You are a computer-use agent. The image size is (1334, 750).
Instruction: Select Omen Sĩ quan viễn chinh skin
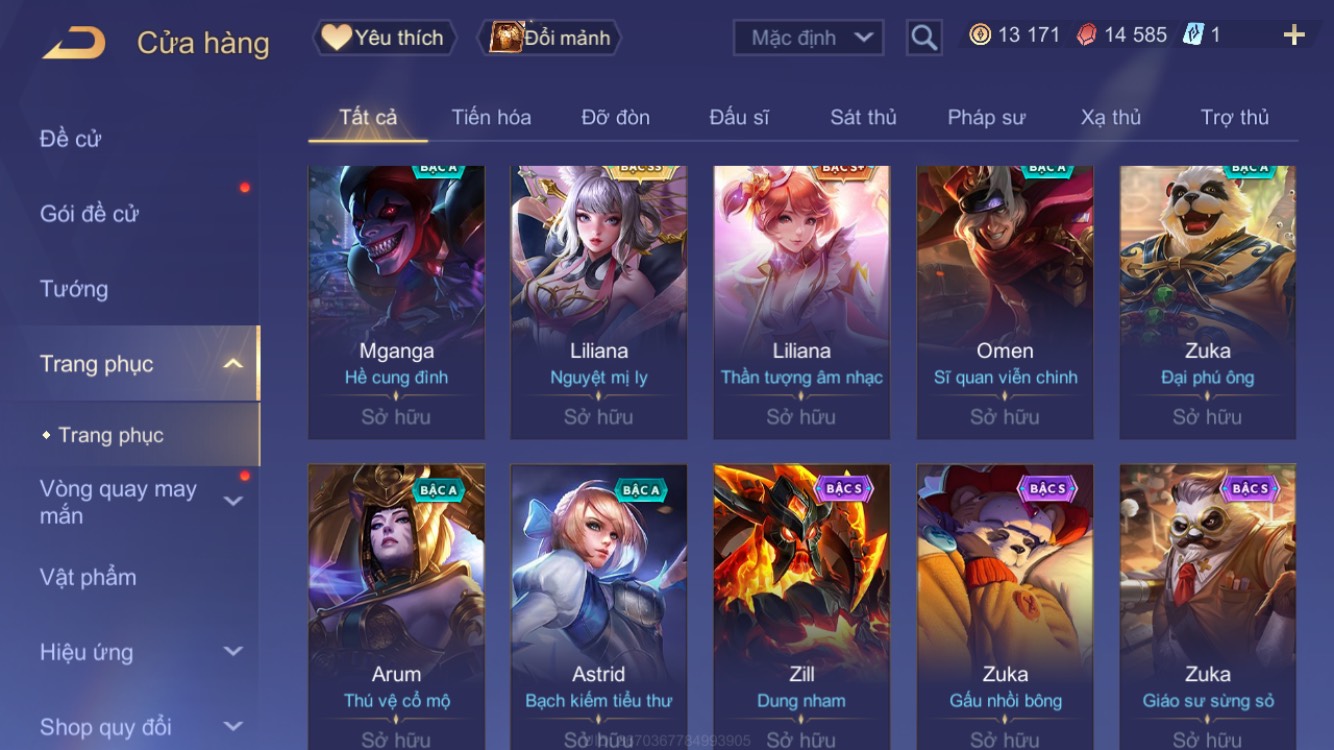pyautogui.click(x=1004, y=302)
